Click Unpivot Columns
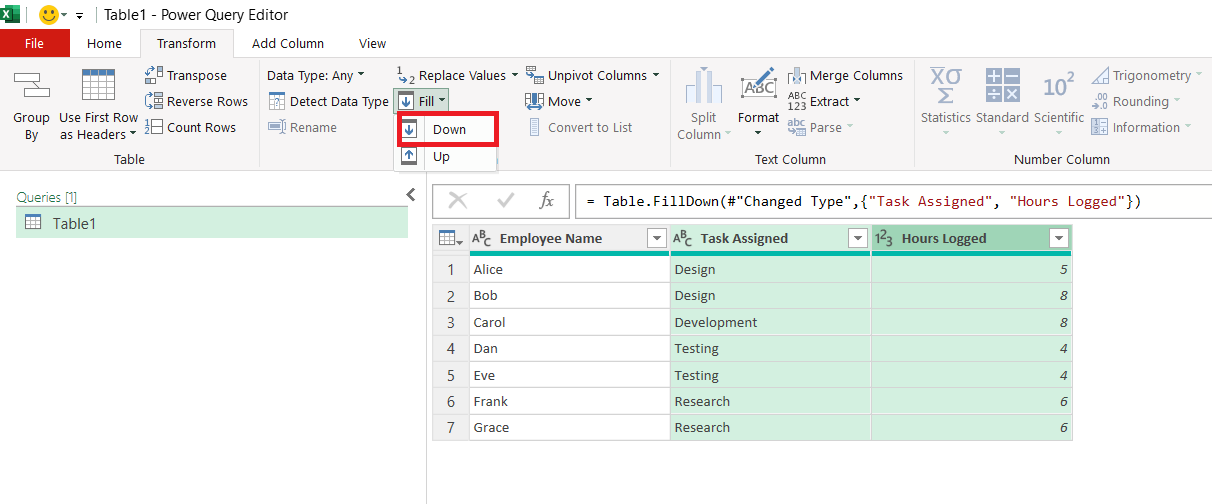The image size is (1212, 504). tap(592, 75)
